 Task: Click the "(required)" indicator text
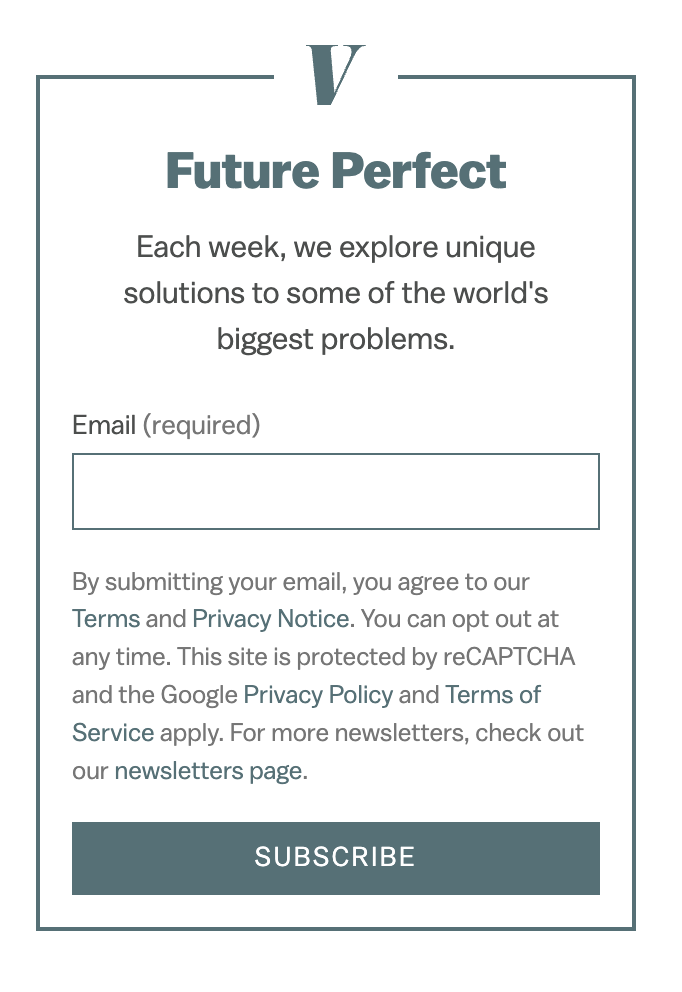[201, 425]
